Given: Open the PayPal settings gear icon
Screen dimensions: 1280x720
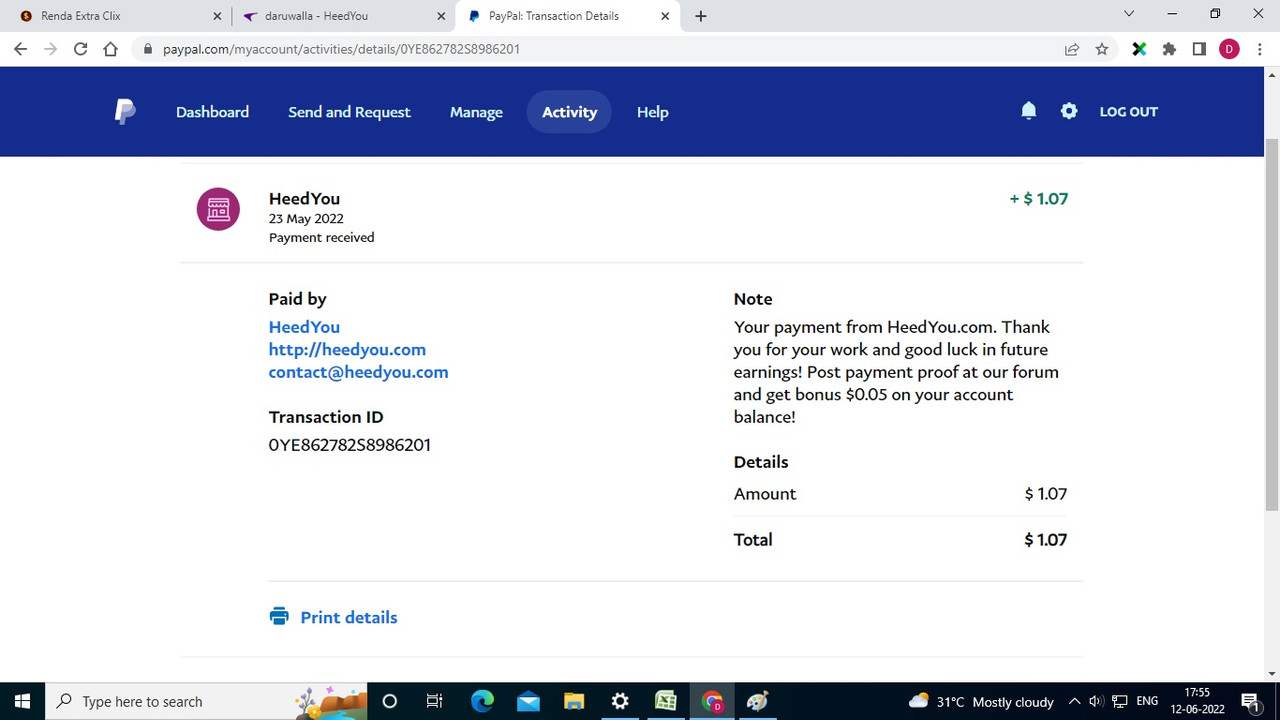Looking at the screenshot, I should 1069,111.
